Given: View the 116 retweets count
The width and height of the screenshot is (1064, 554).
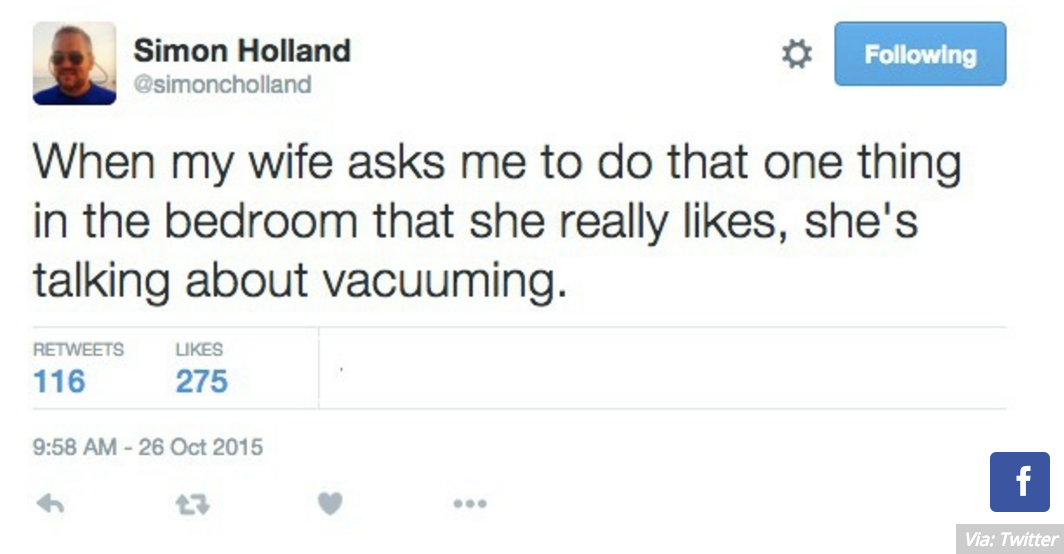Looking at the screenshot, I should [60, 381].
